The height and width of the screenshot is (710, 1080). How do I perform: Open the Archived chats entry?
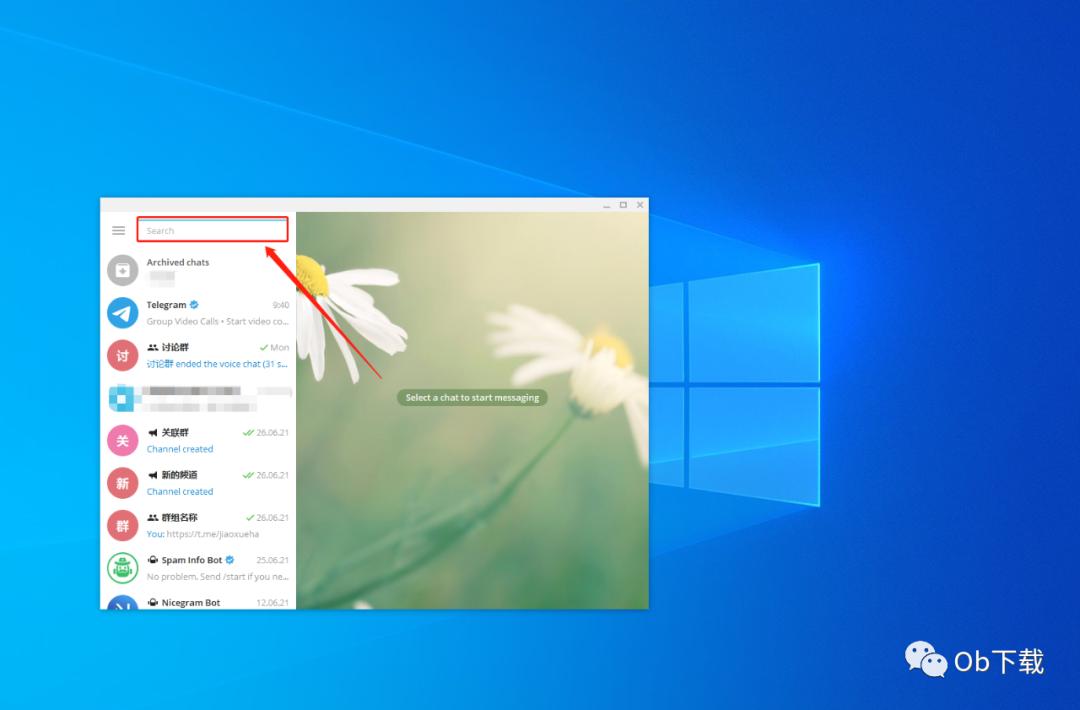point(198,270)
